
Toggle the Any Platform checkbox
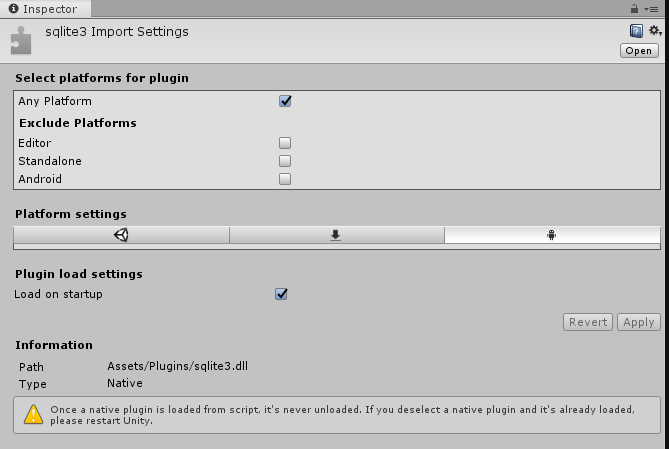click(285, 101)
